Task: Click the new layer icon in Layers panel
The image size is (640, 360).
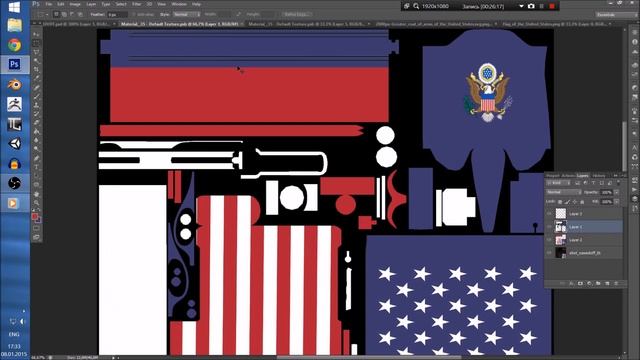Action: (x=607, y=283)
